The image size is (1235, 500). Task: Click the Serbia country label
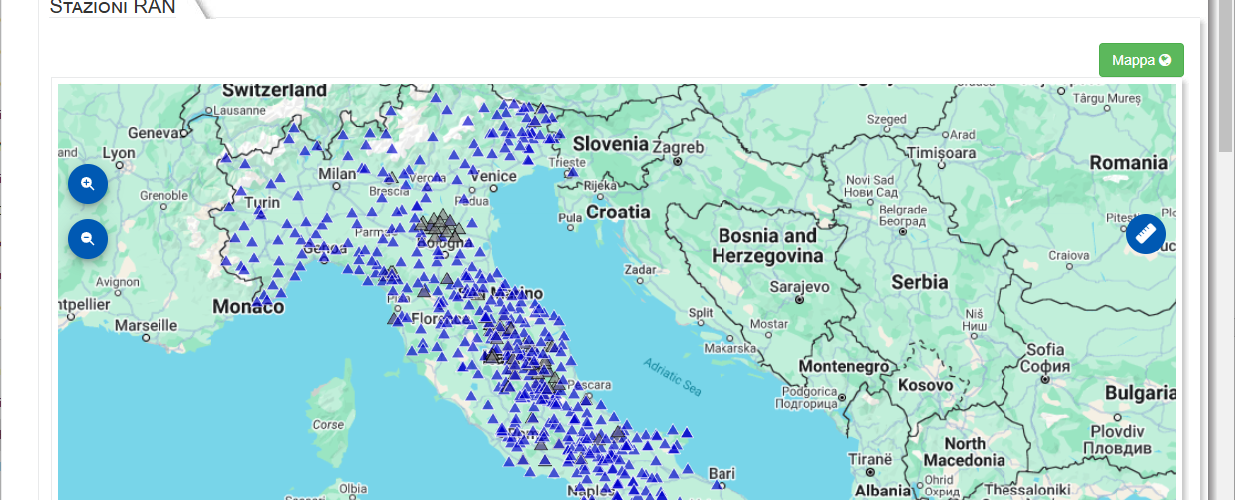pos(920,282)
